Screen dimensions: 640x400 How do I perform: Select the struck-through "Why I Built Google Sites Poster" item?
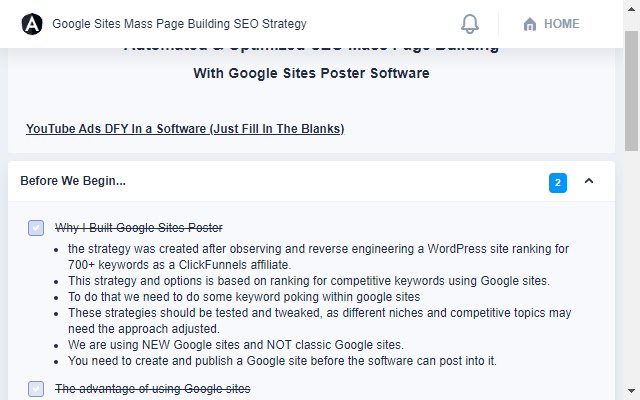coord(139,228)
